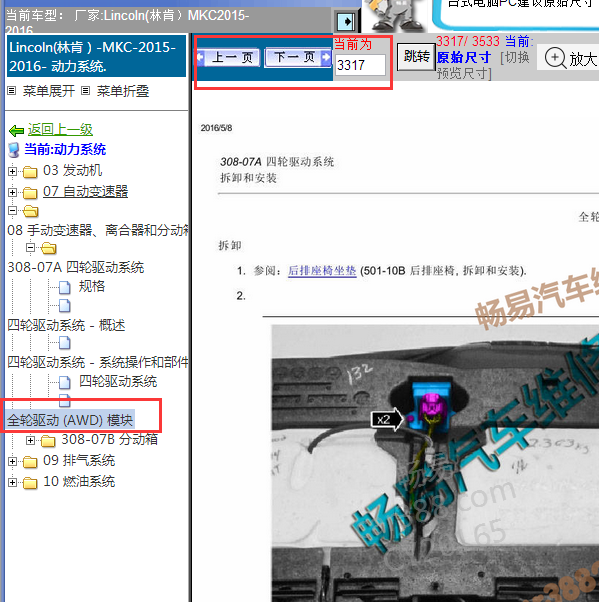Click the 3317/ 3533 page counter text
Viewport: 599px width, 602px height.
pos(468,41)
